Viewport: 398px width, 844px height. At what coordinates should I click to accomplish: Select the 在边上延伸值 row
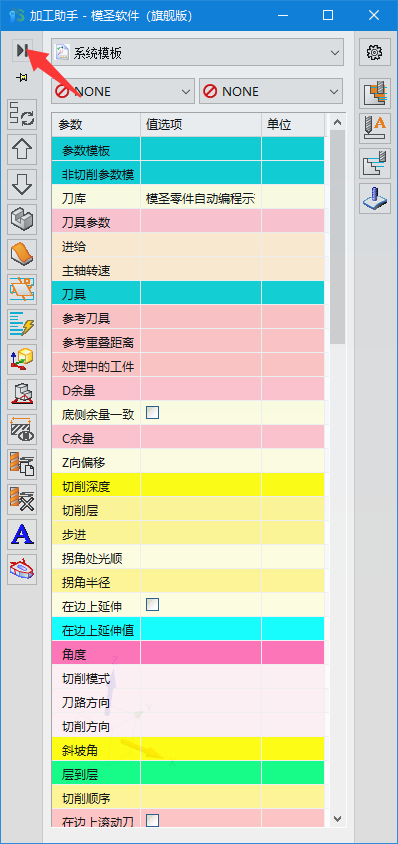pyautogui.click(x=188, y=629)
